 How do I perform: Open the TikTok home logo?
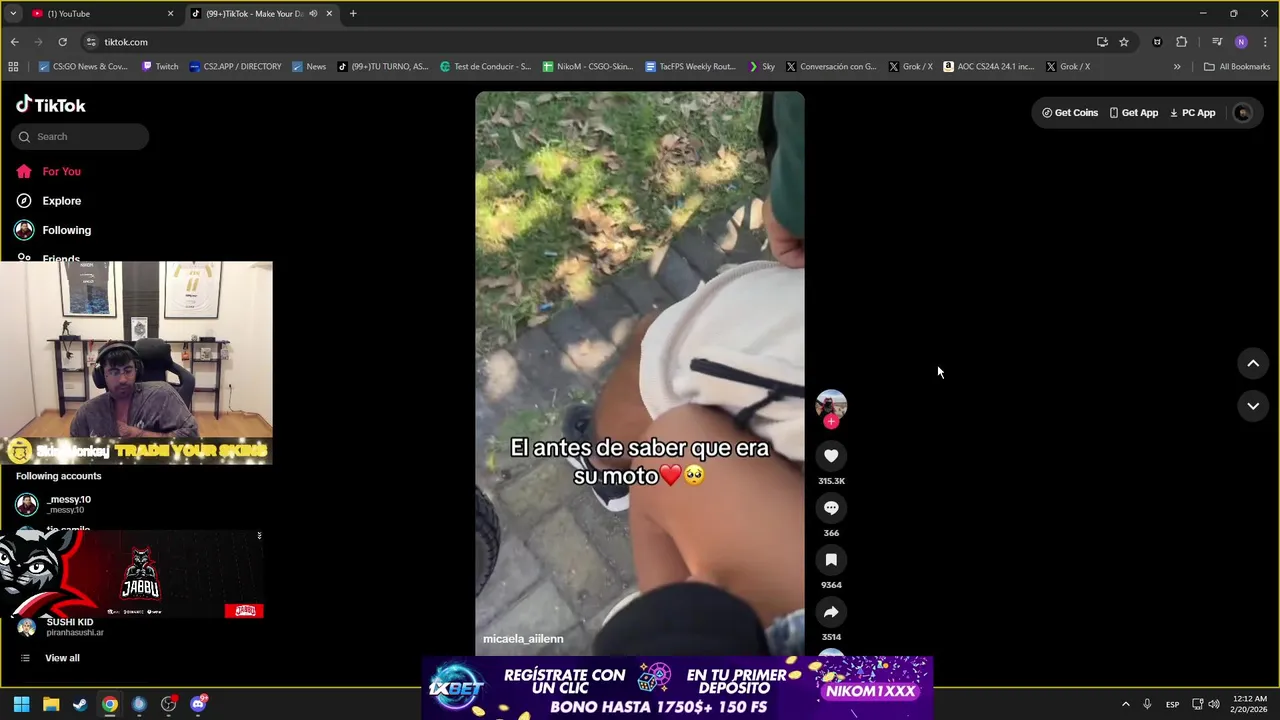(51, 105)
